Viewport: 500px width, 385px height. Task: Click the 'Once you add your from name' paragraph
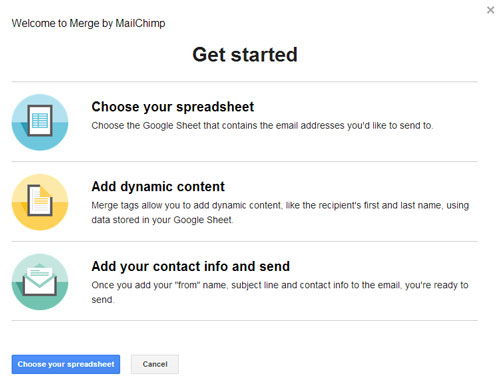[x=280, y=292]
